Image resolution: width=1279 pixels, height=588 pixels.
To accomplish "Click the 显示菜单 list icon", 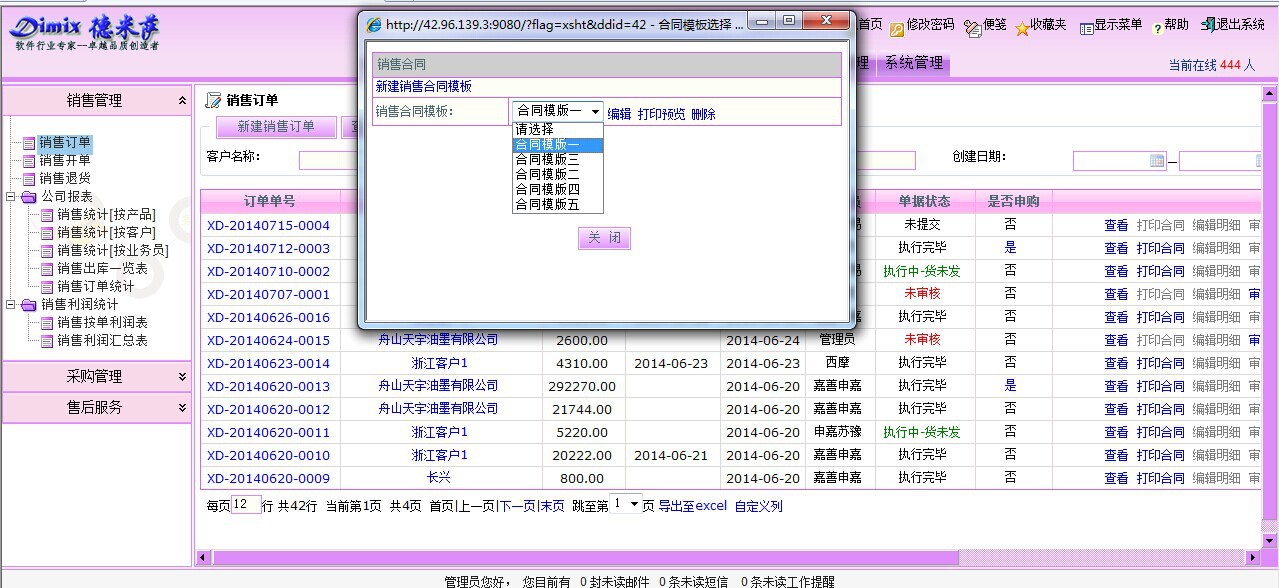I will [x=1086, y=29].
